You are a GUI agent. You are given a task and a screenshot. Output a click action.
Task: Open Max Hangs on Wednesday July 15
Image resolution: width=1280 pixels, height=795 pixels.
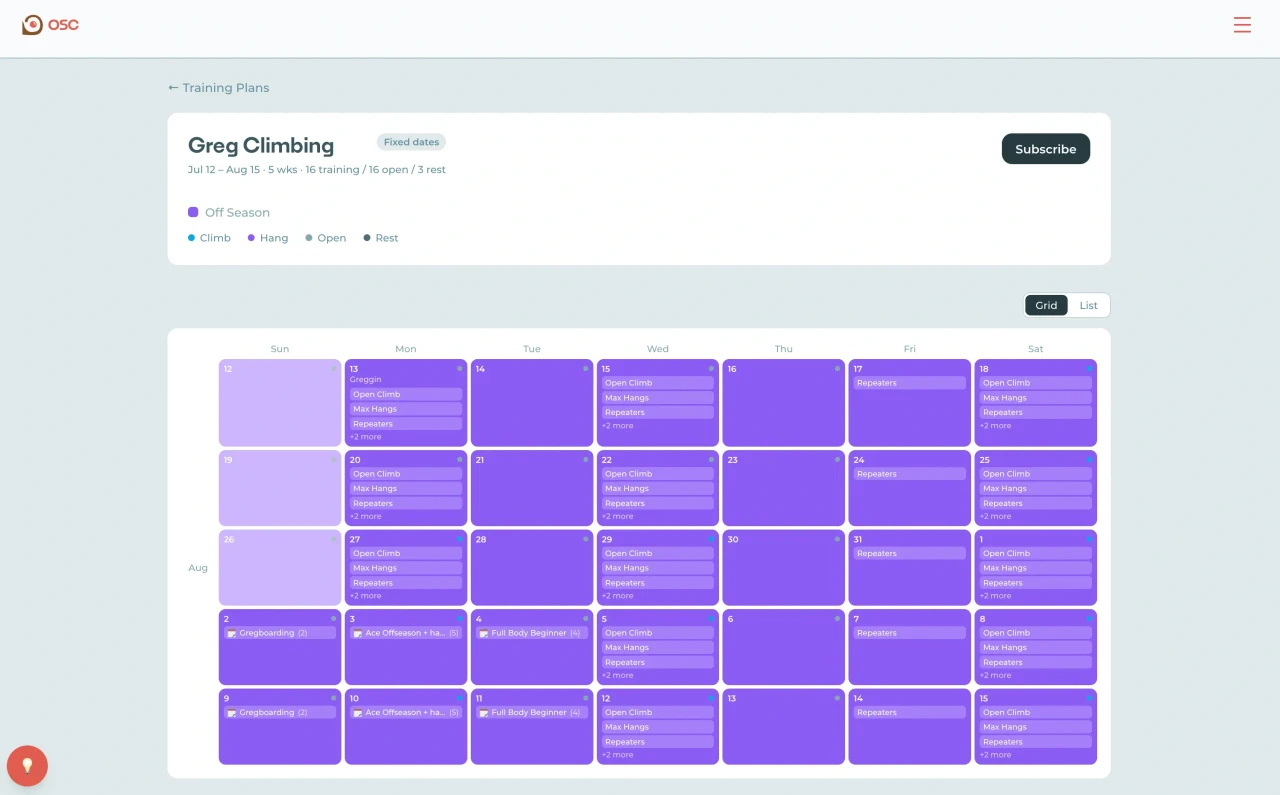tap(657, 398)
